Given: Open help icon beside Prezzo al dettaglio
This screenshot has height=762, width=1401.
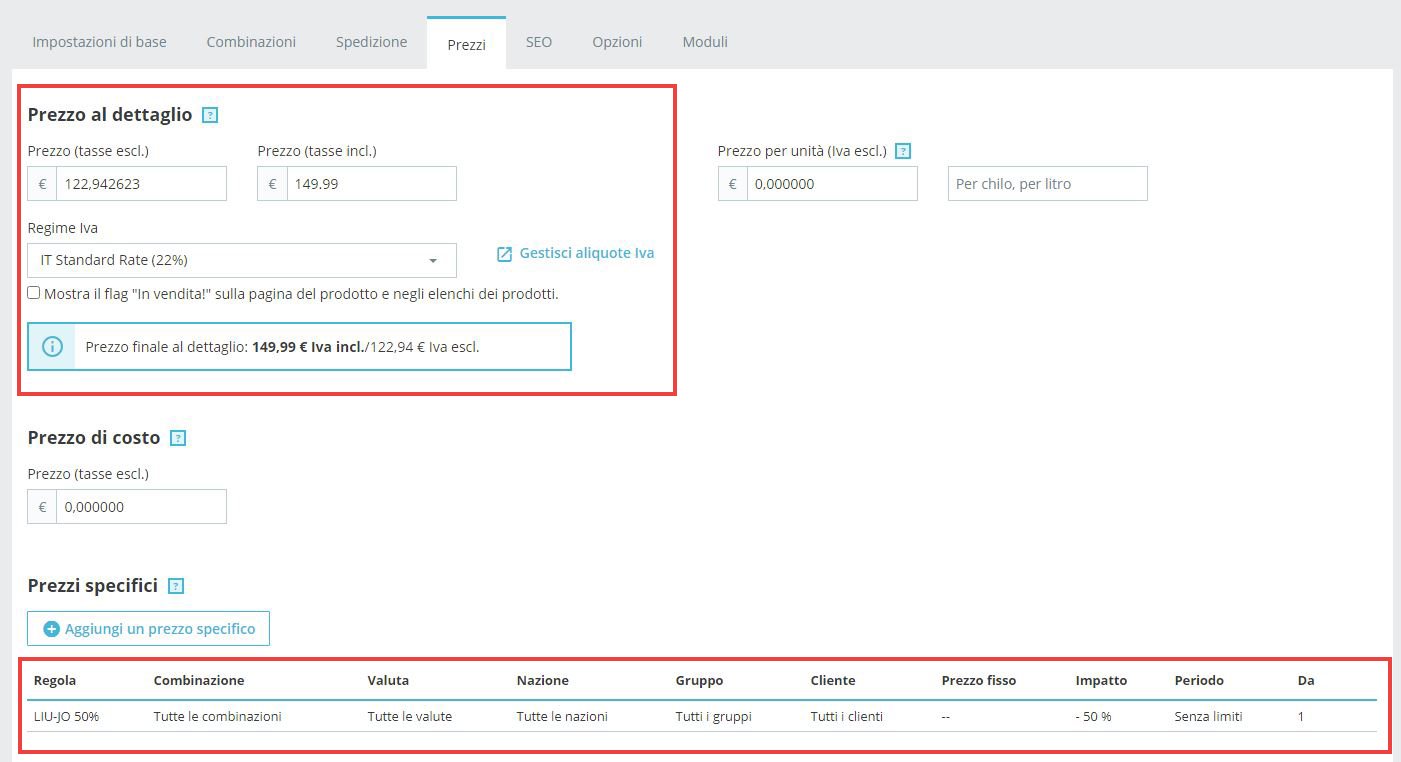Looking at the screenshot, I should pos(210,115).
